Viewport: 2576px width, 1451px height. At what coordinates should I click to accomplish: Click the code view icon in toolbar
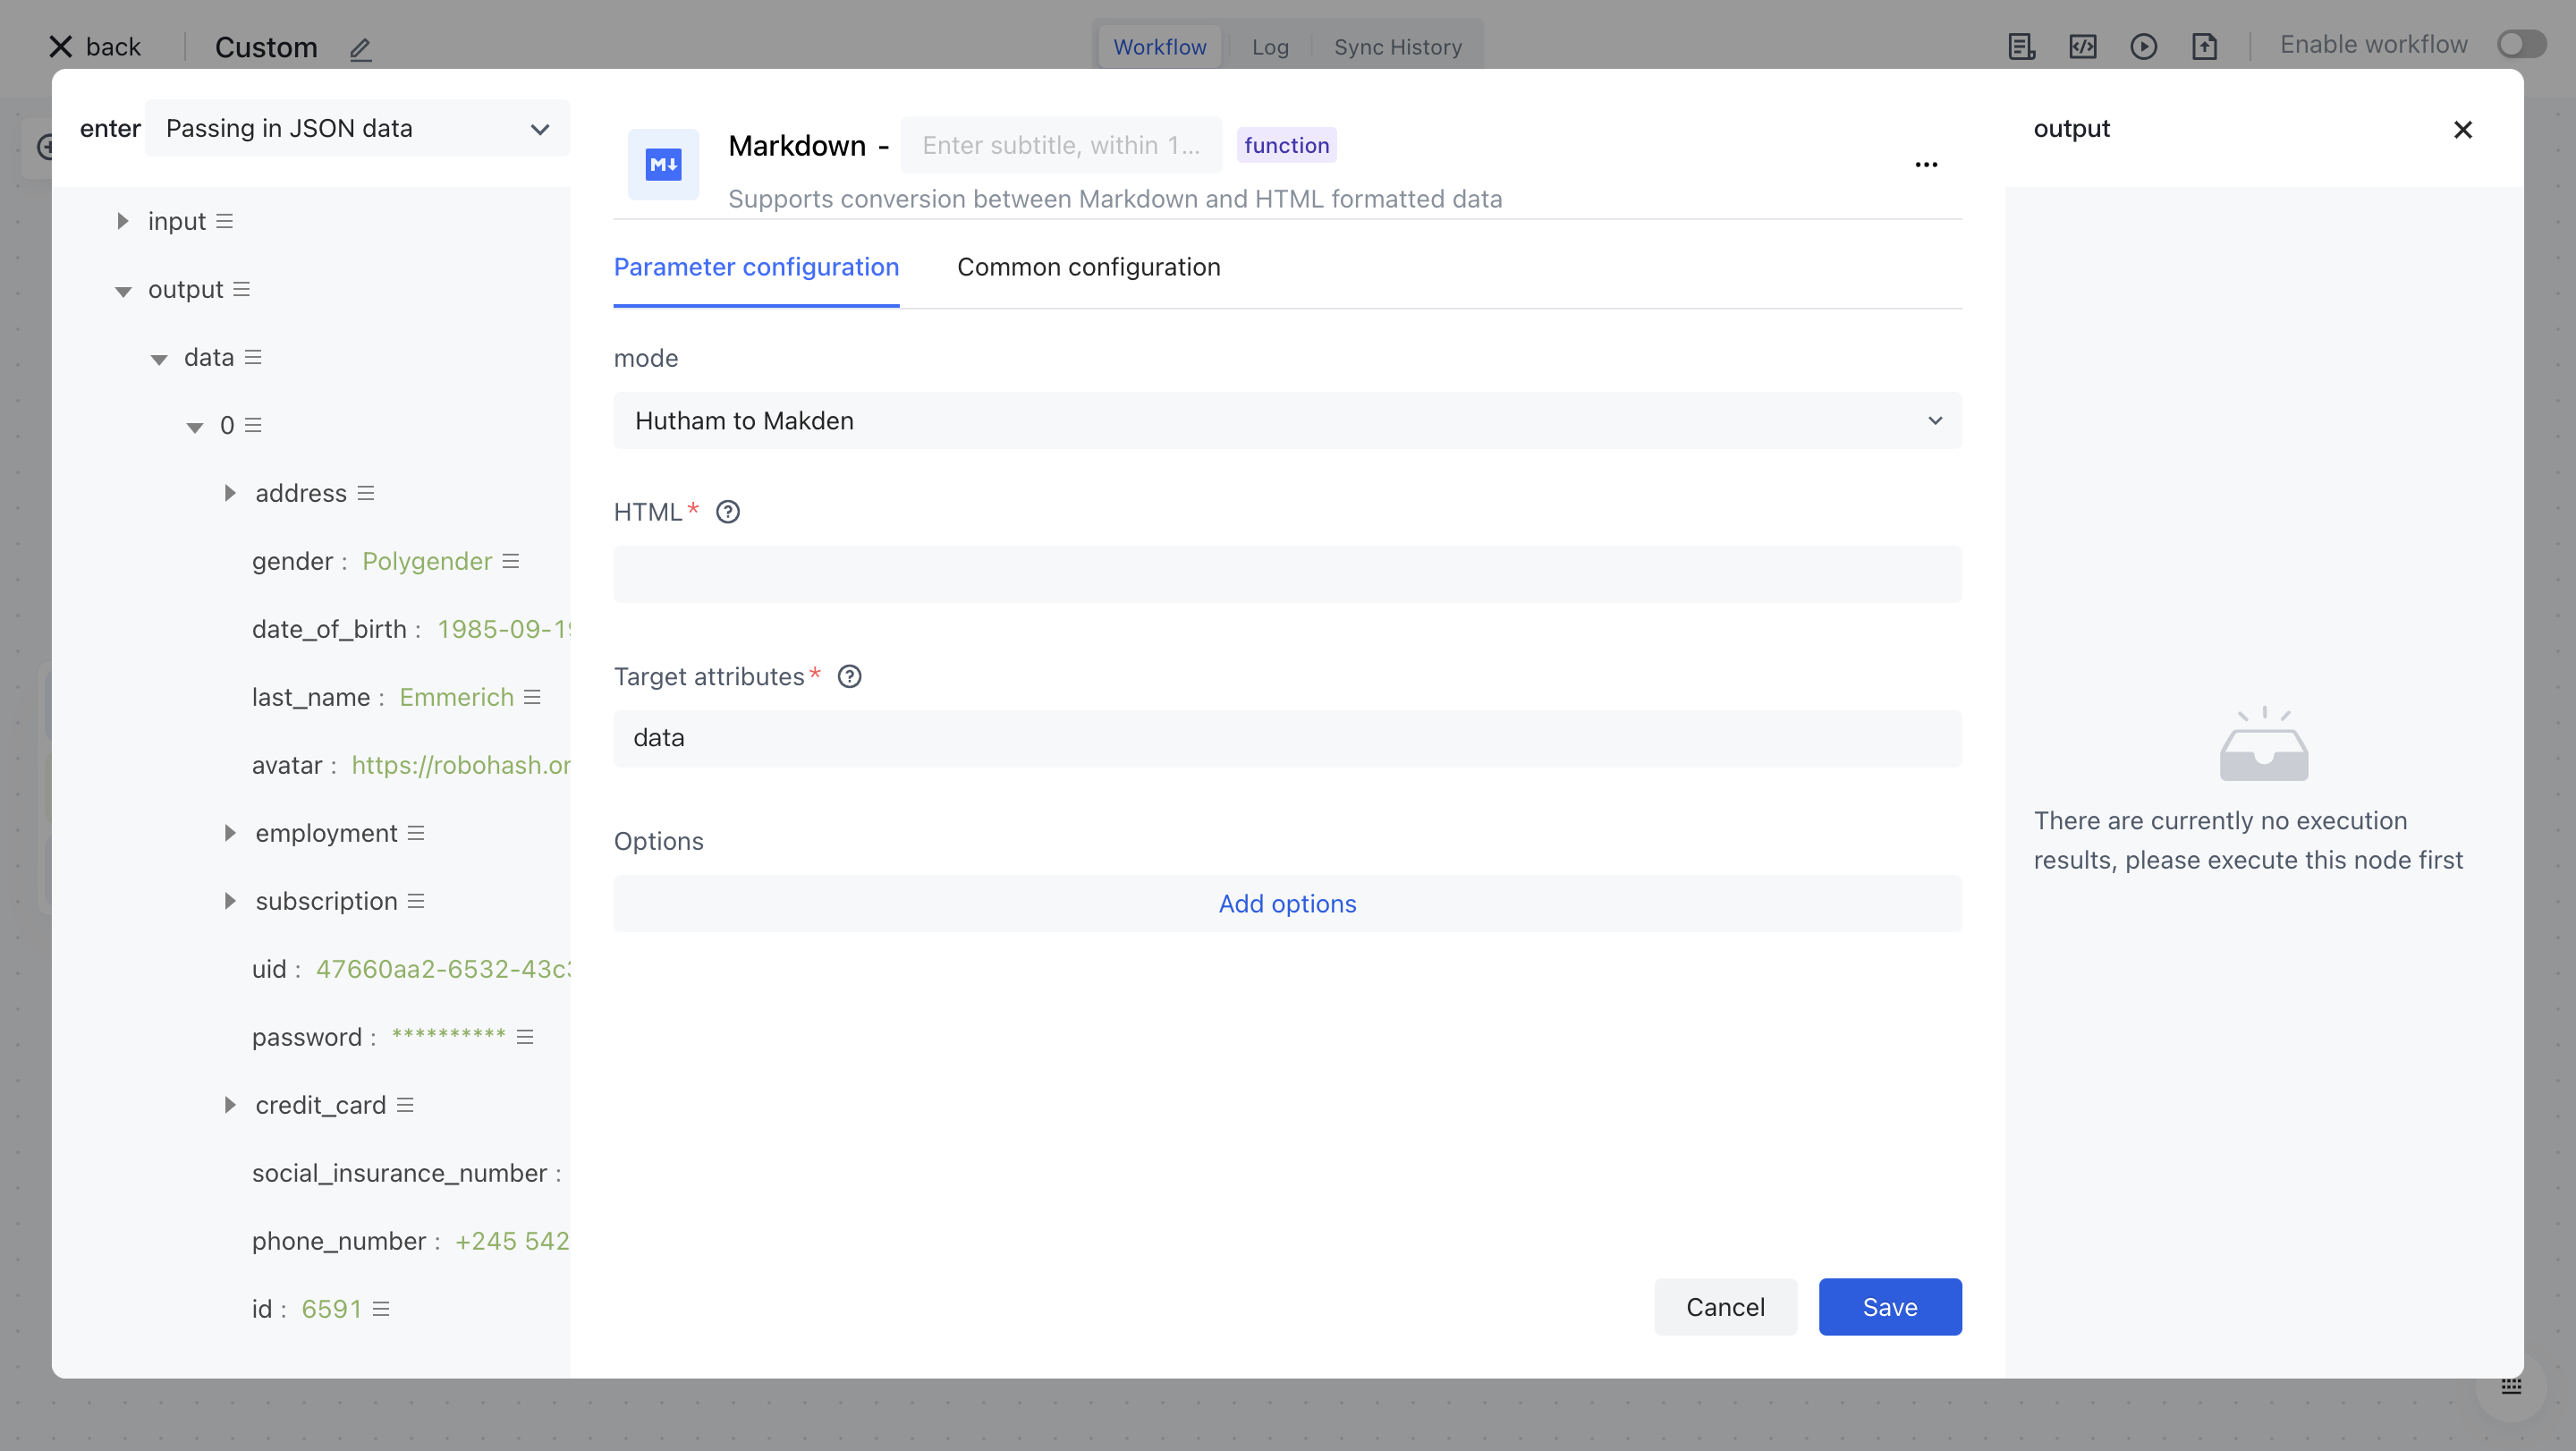[2082, 46]
